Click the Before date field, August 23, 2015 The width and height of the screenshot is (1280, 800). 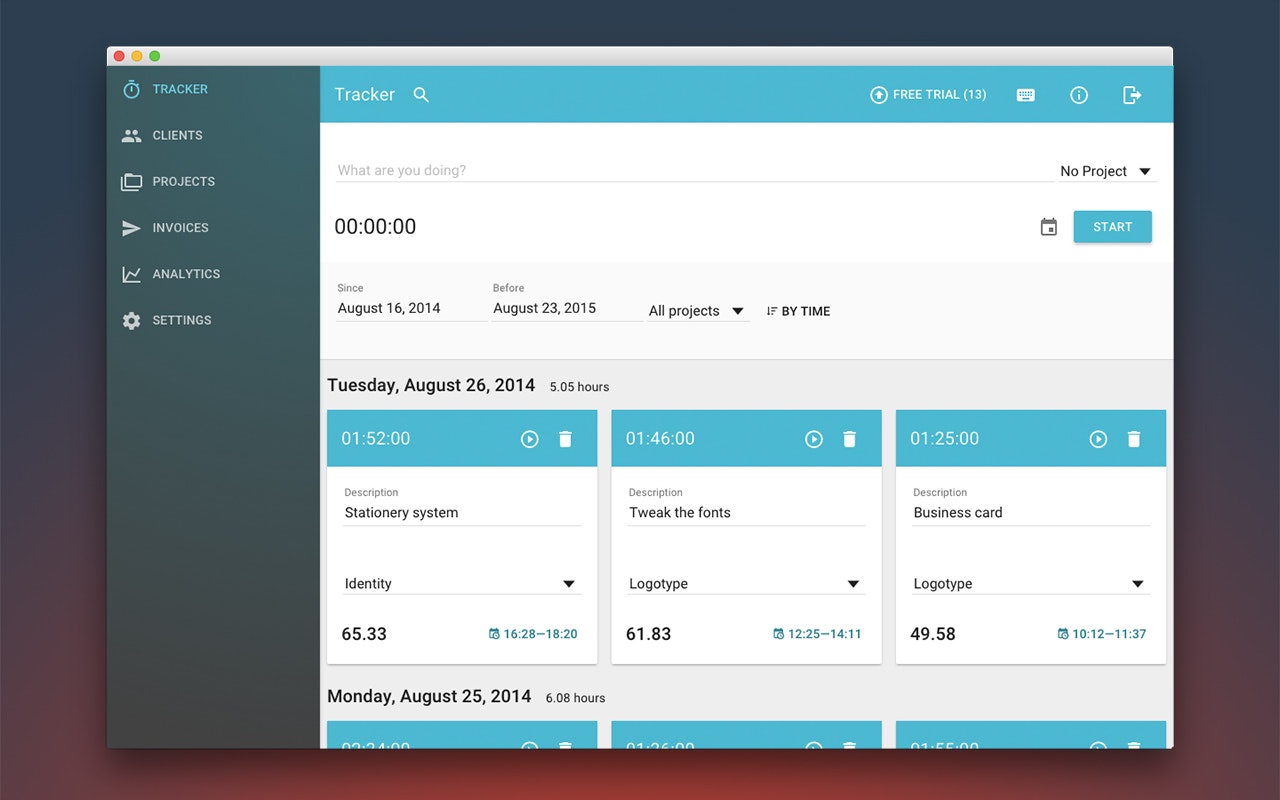pos(567,308)
